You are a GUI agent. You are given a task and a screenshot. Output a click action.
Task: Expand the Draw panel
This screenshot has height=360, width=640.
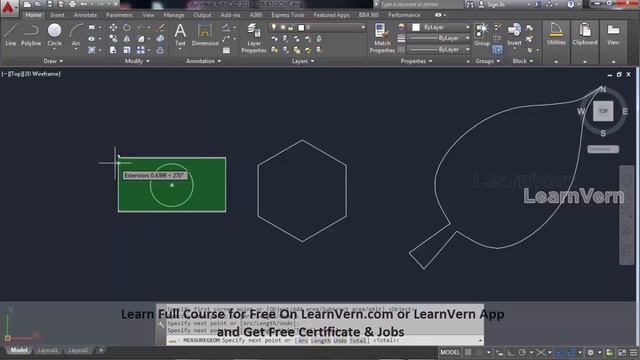(53, 61)
